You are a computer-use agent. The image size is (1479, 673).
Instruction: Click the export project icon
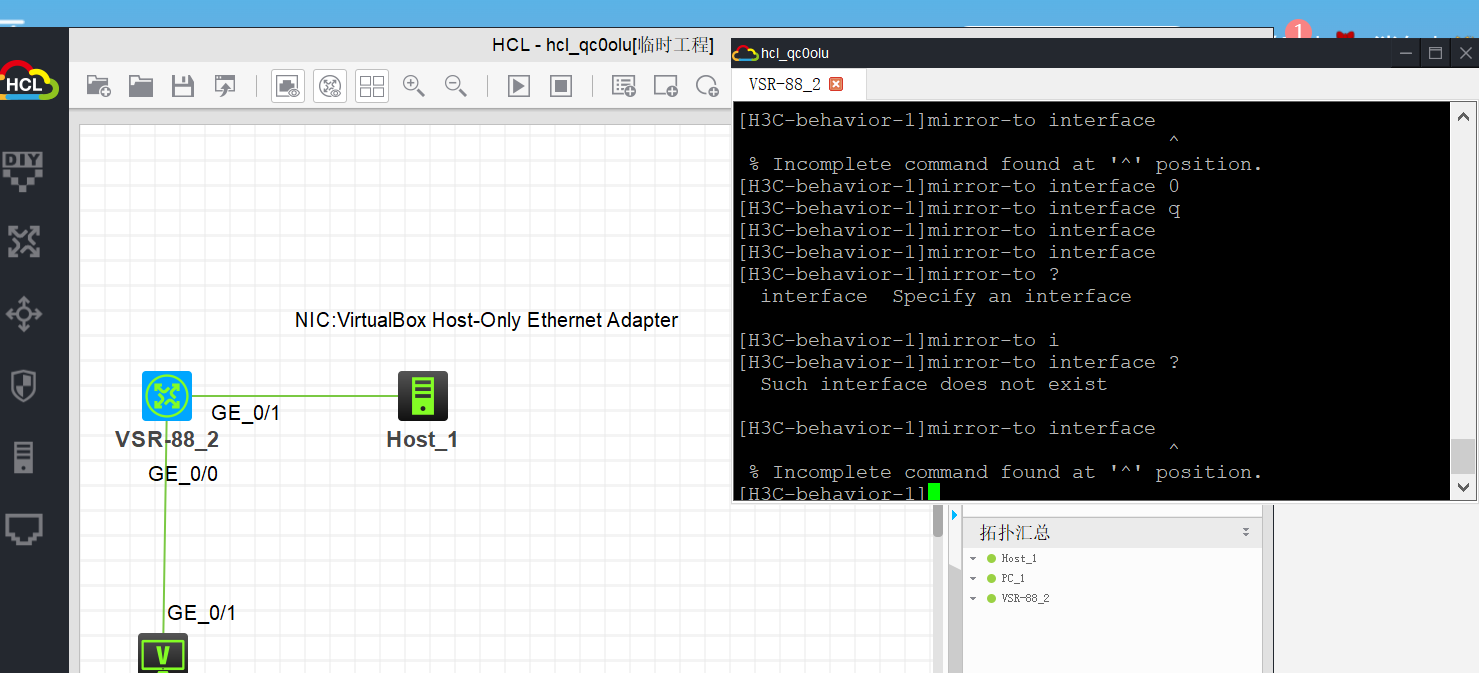click(225, 86)
